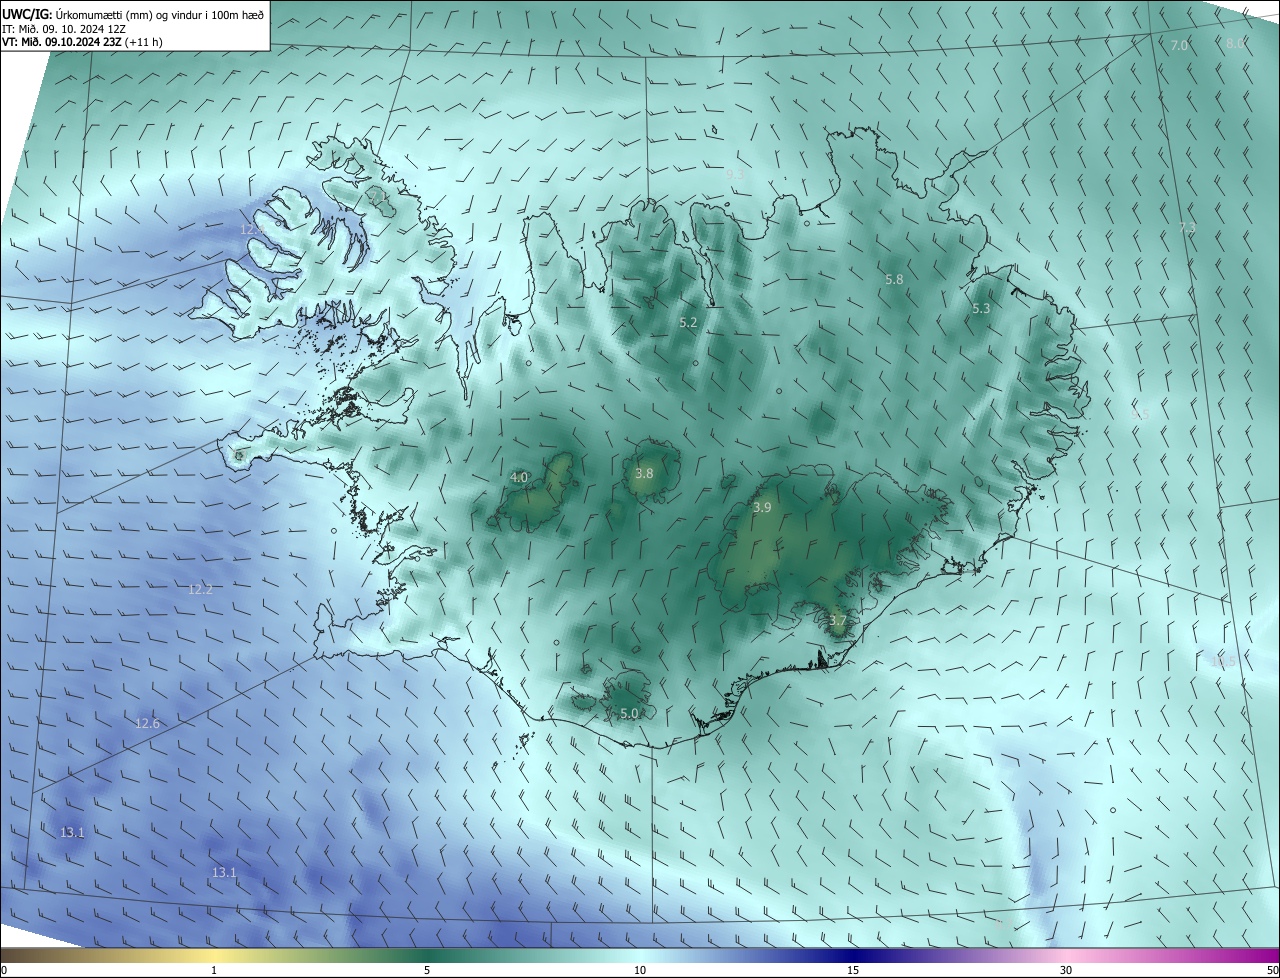Click the 10 tick on the colour scale
Screen dimensions: 1280x978
640,970
